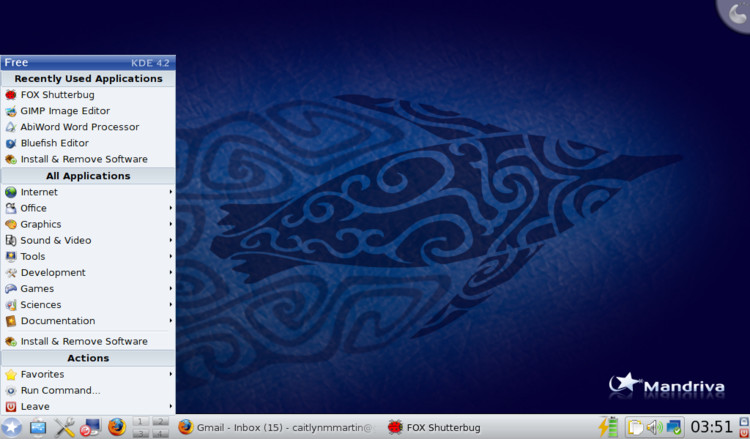Launch FOX Shutterbug from recent applications
Image resolution: width=750 pixels, height=439 pixels.
88,95
